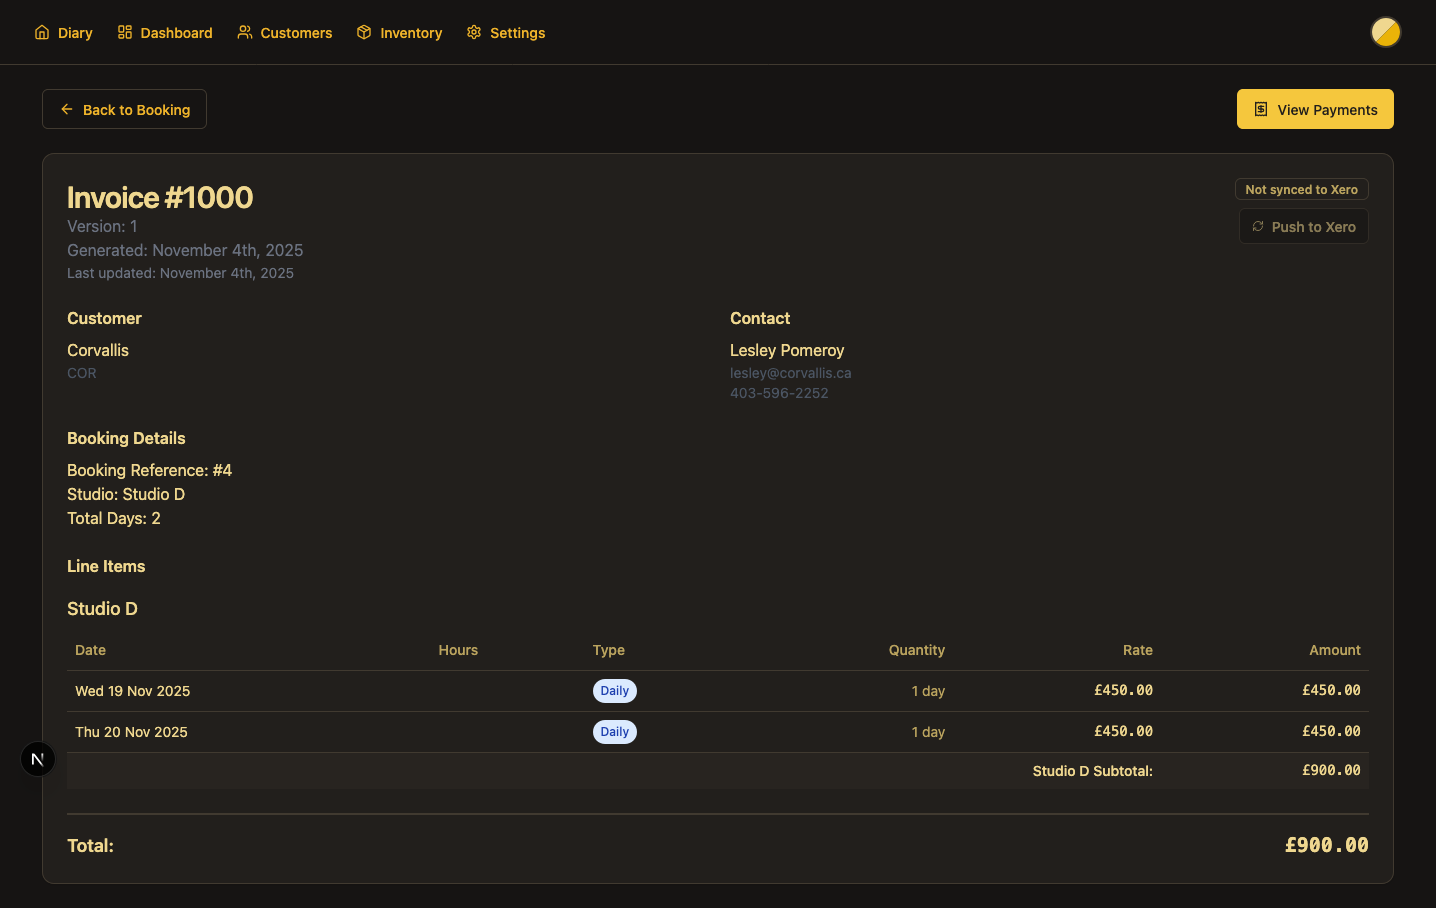The width and height of the screenshot is (1436, 908).
Task: Click the 'Not synced to Xero' status pill
Action: (x=1301, y=189)
